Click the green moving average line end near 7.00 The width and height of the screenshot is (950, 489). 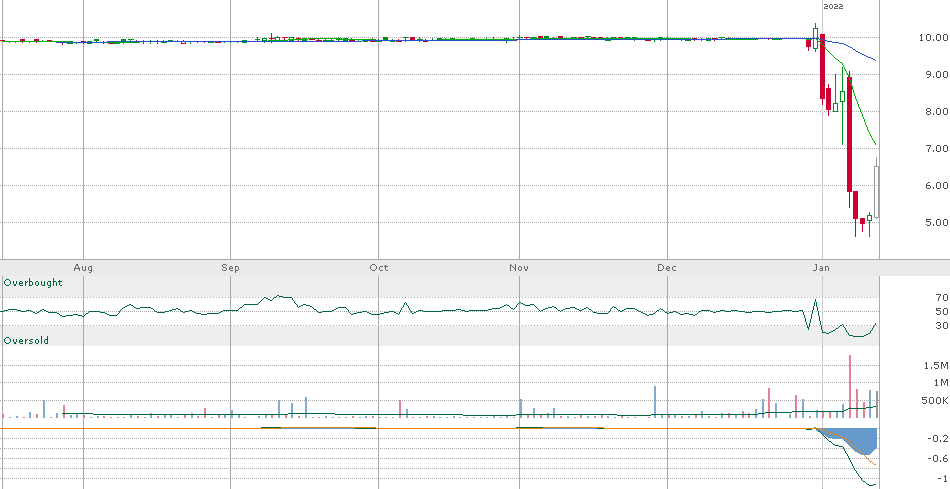874,142
